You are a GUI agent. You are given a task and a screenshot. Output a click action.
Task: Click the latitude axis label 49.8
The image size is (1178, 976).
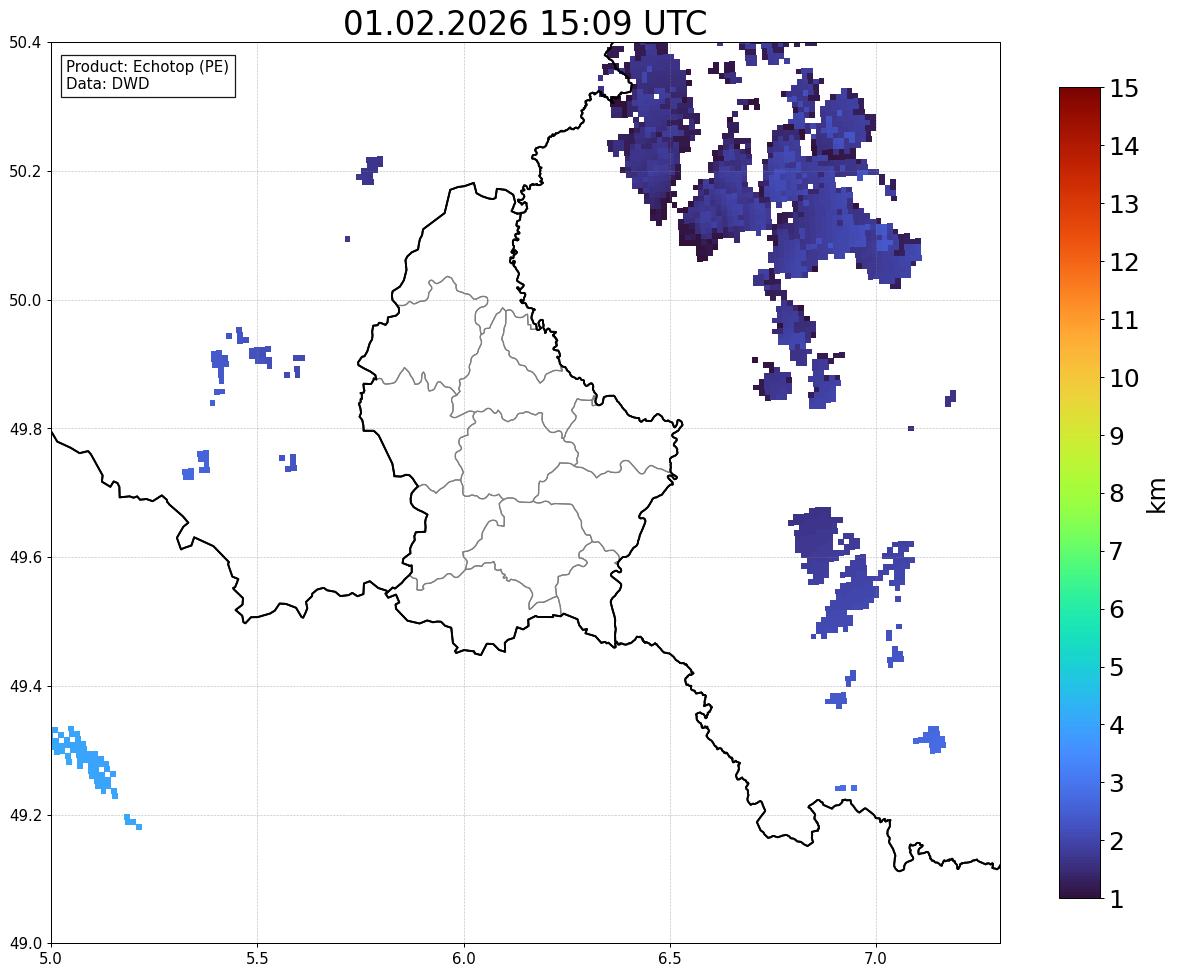25,429
